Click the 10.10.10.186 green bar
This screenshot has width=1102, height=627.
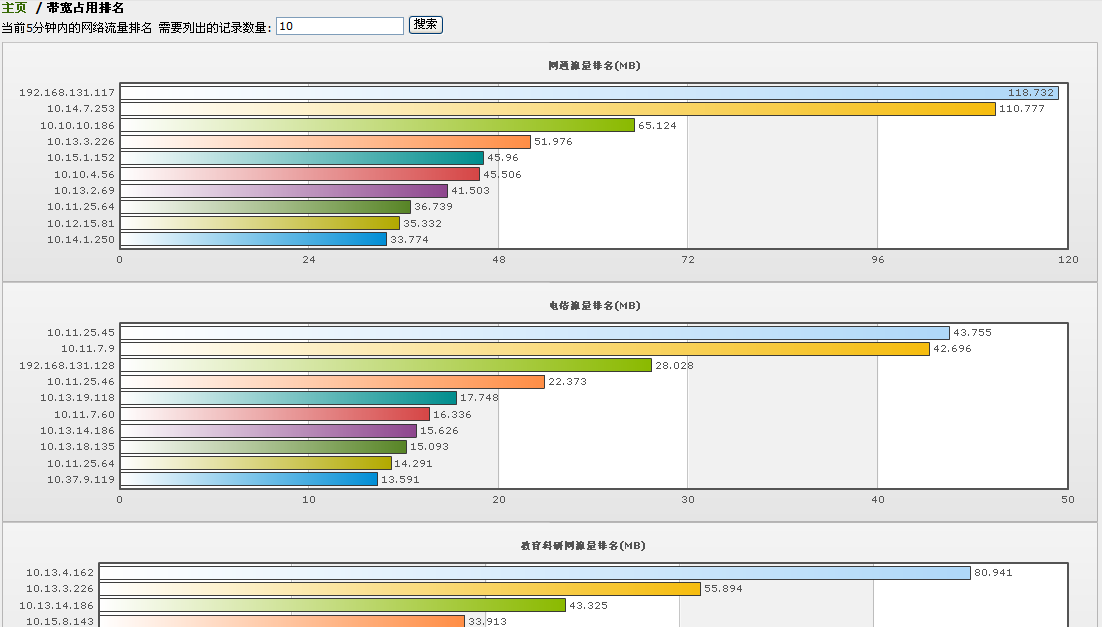pyautogui.click(x=377, y=125)
